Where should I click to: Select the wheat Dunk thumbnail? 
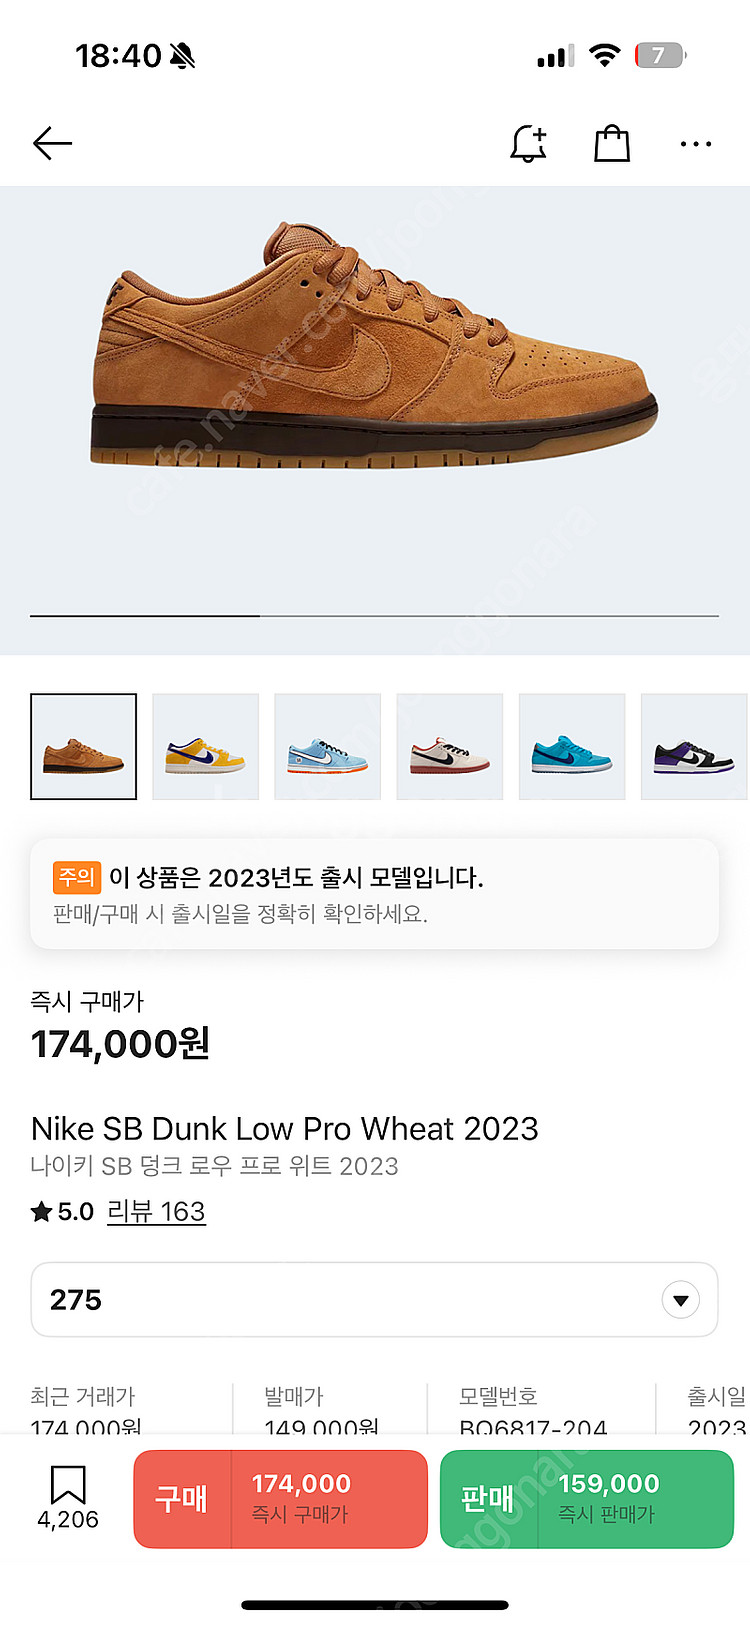[x=84, y=747]
